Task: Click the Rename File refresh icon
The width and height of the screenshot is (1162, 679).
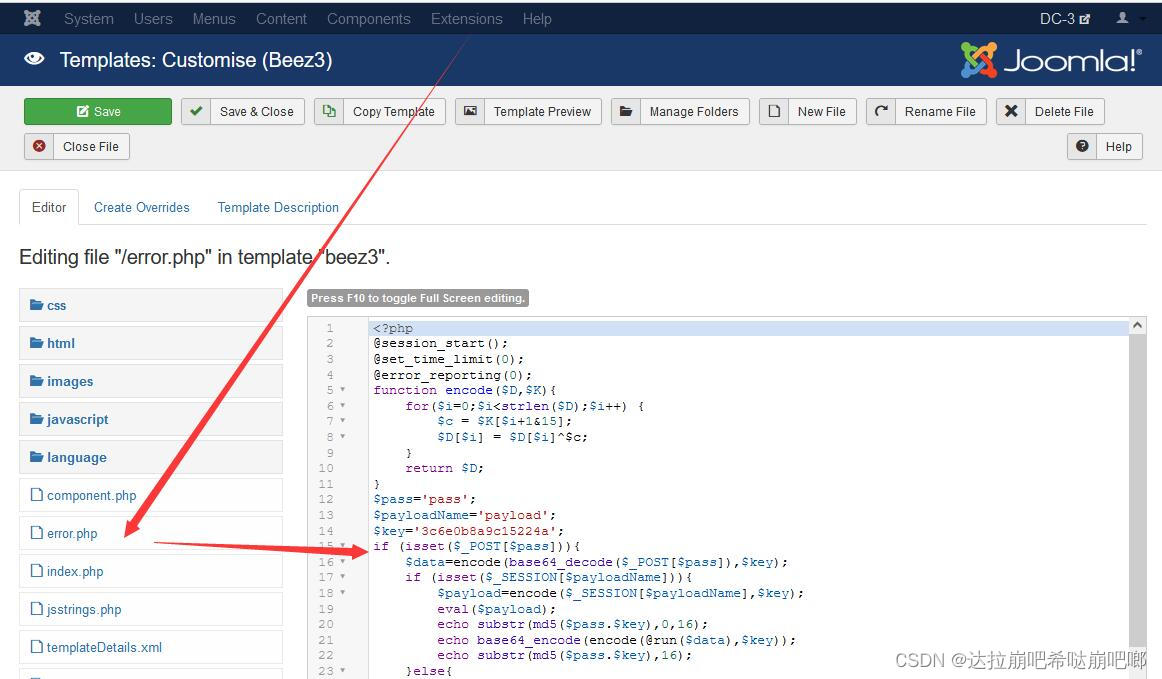Action: (880, 111)
